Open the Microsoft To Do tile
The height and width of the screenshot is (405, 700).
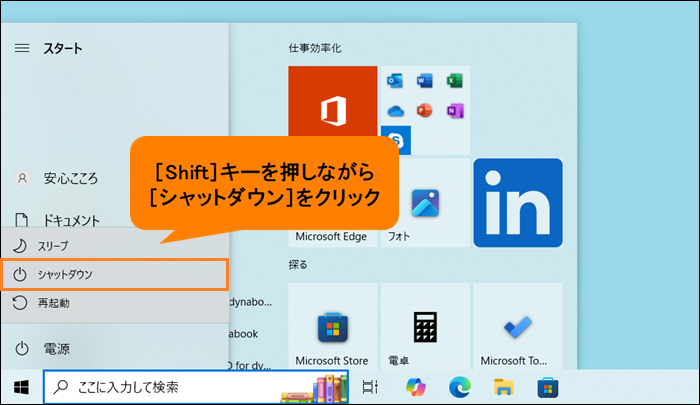point(518,326)
